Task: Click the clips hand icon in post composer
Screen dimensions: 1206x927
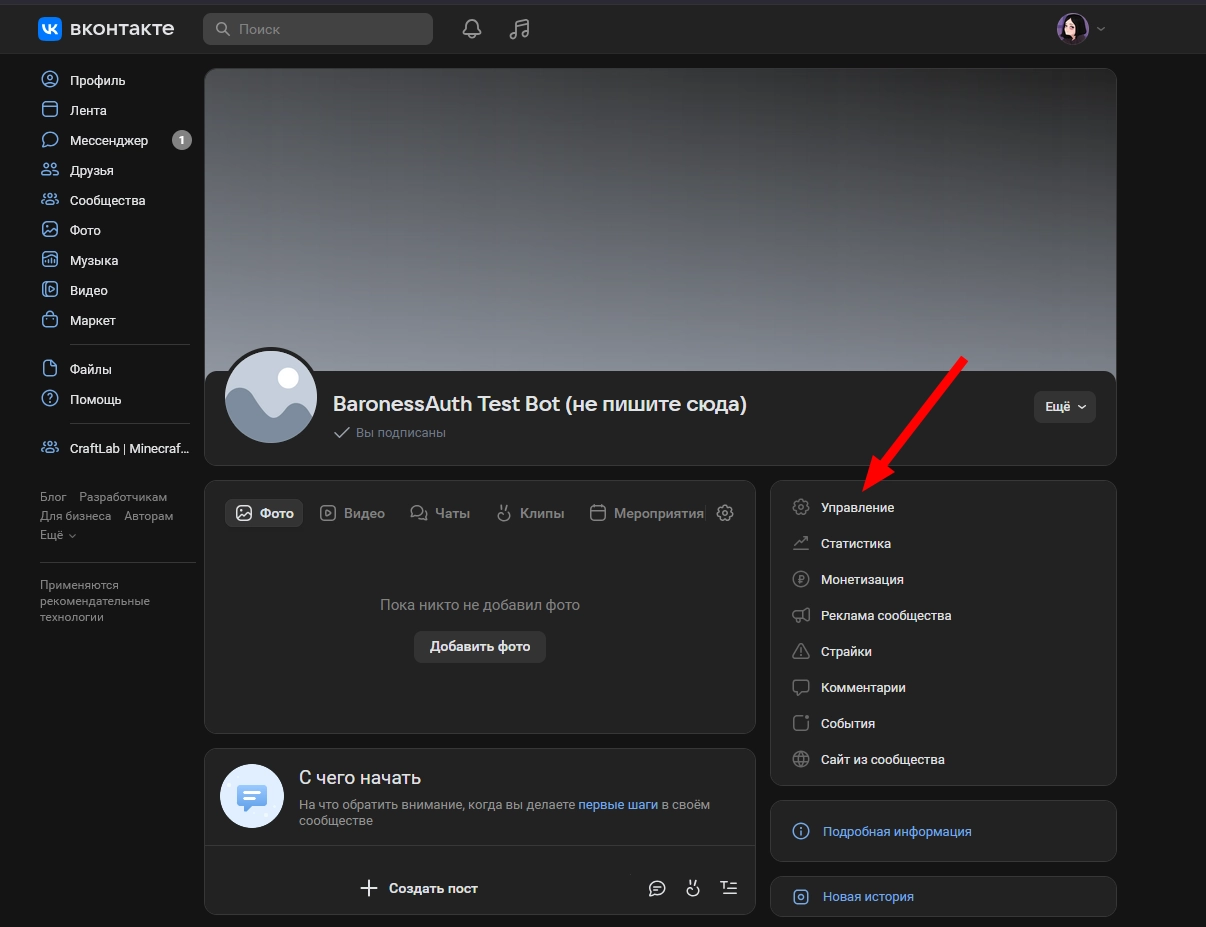Action: pos(693,888)
